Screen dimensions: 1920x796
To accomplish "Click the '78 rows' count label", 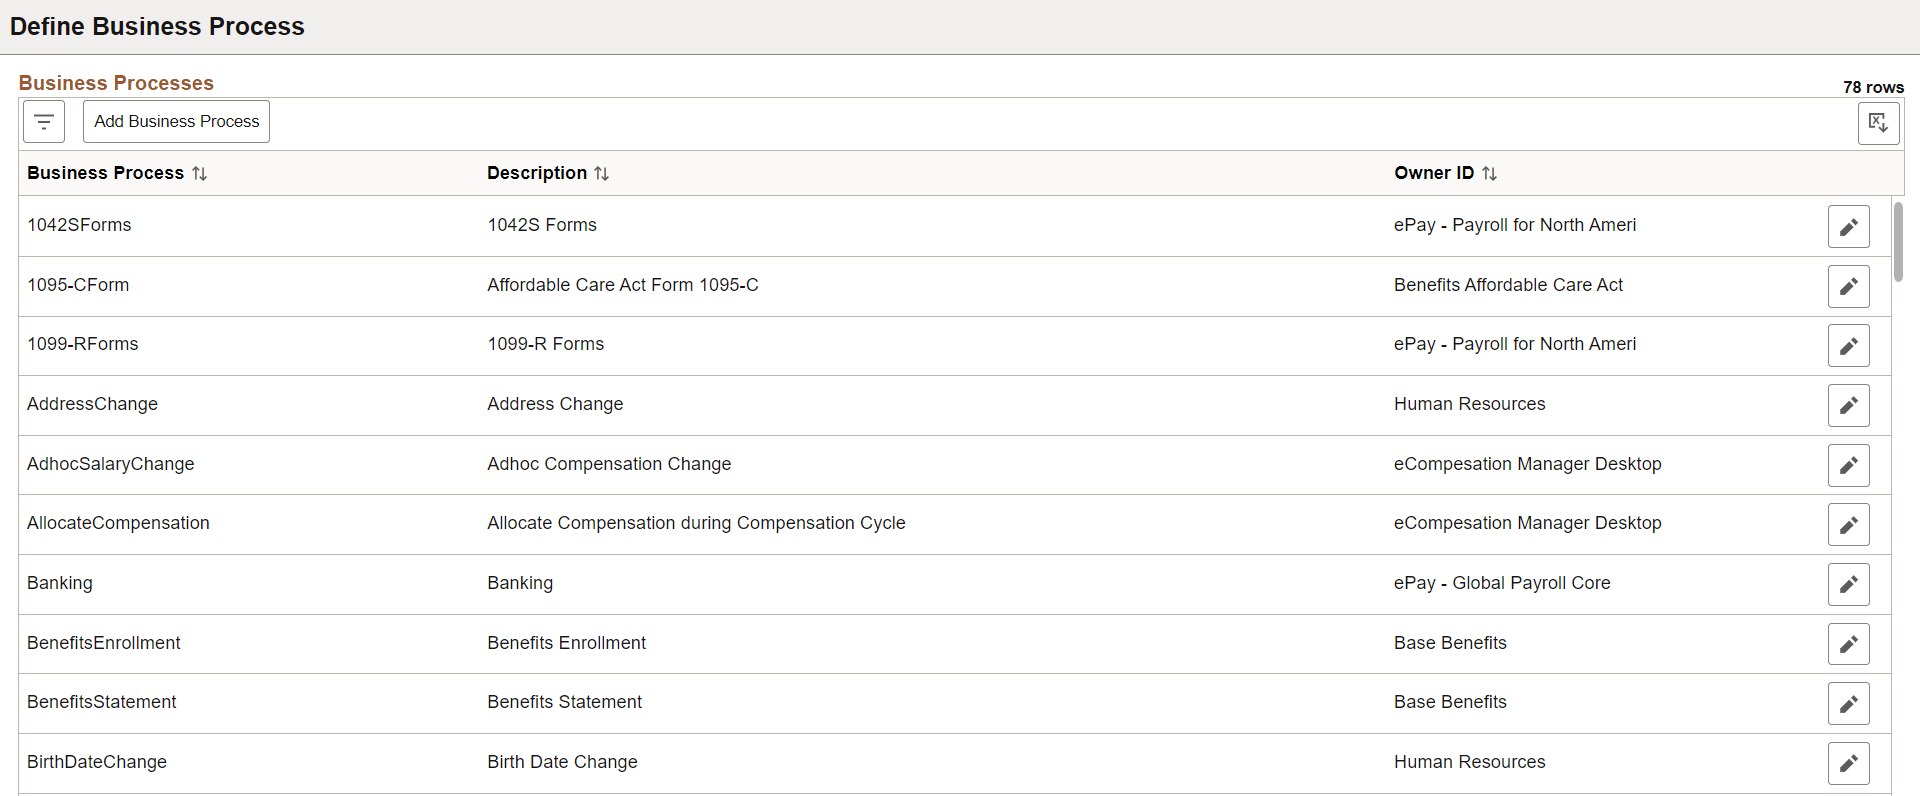I will [x=1873, y=87].
